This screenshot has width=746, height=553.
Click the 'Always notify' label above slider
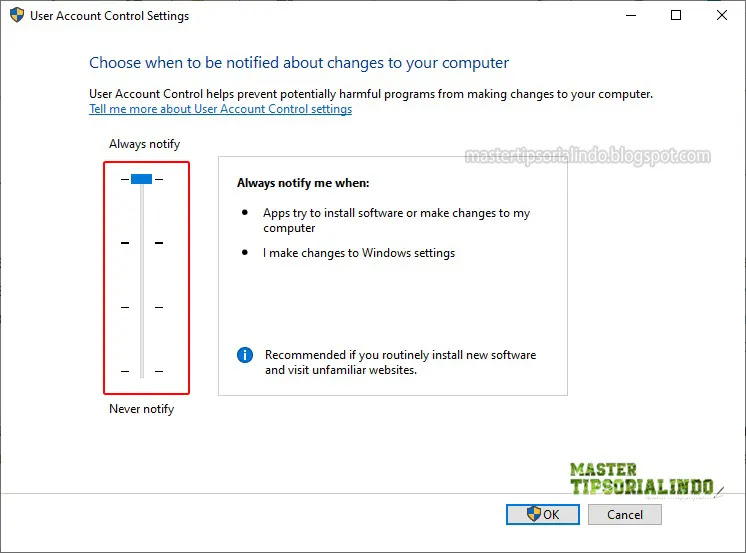[144, 144]
